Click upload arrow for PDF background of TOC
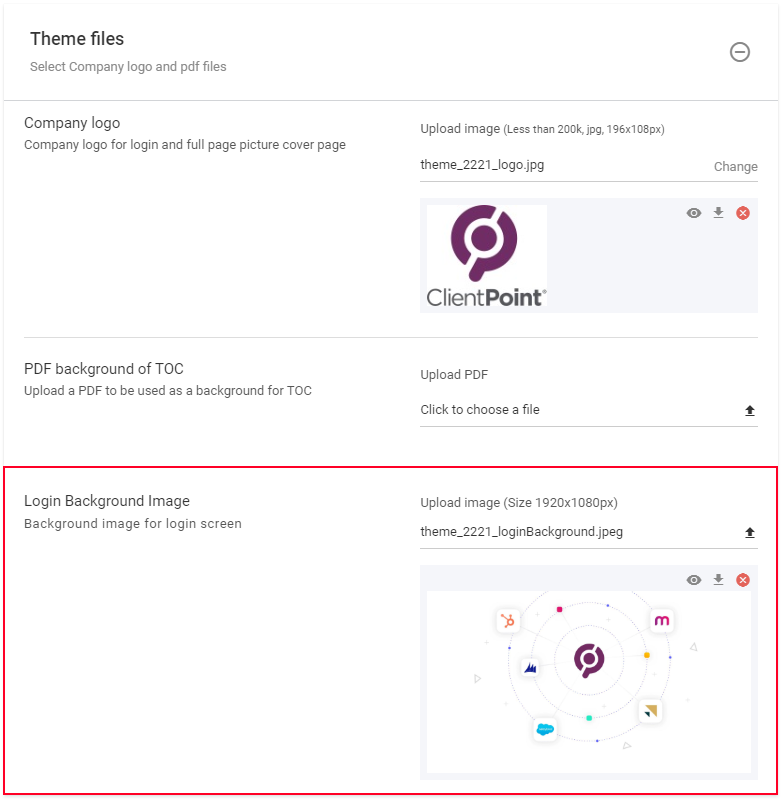Viewport: 782px width, 801px height. pyautogui.click(x=750, y=411)
